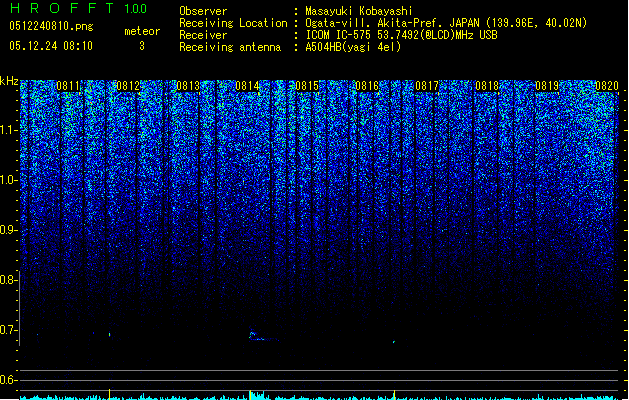629x400 pixels.
Task: Click the 0816 time marker
Action: (367, 86)
